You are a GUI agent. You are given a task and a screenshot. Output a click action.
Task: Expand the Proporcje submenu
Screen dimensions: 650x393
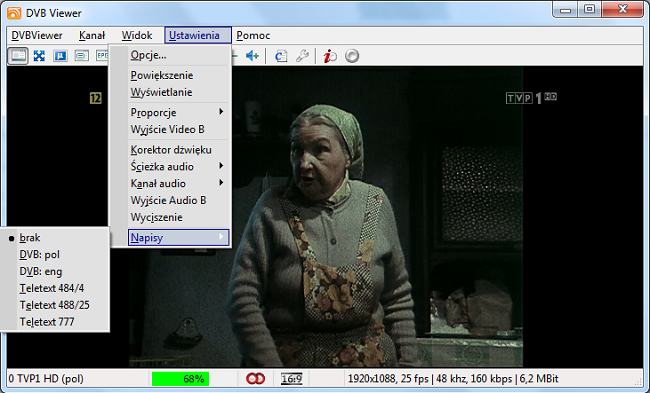(179, 112)
